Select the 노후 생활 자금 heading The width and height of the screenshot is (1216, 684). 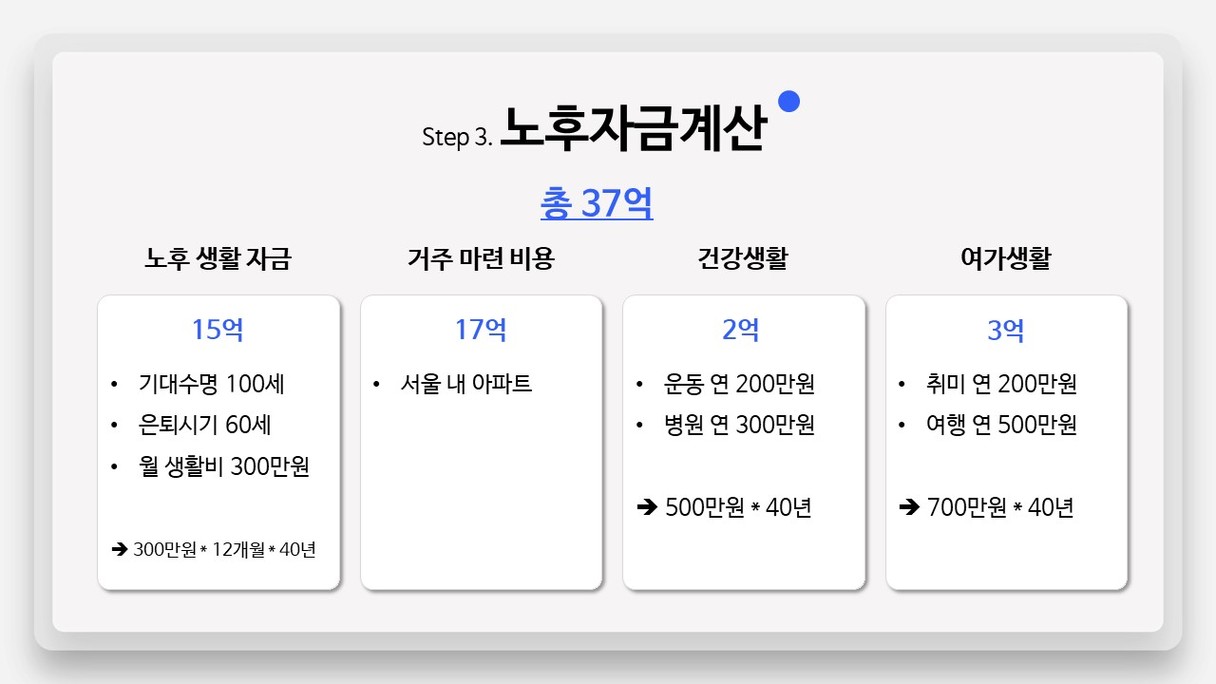pos(218,259)
